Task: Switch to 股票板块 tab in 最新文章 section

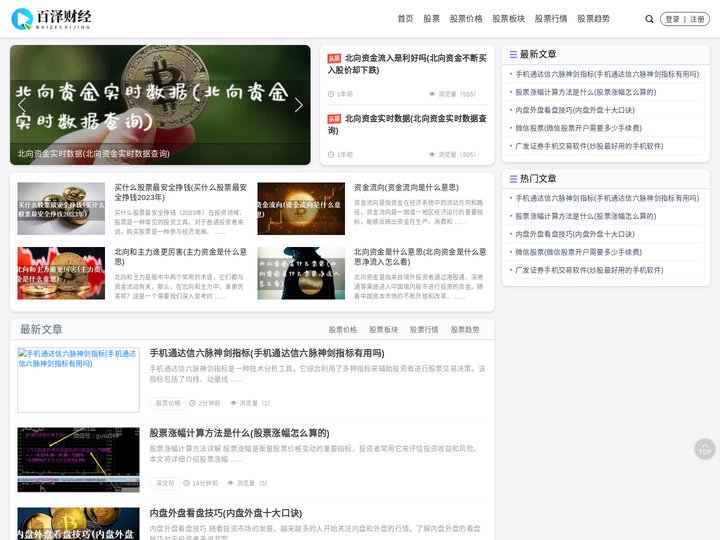Action: click(x=383, y=330)
